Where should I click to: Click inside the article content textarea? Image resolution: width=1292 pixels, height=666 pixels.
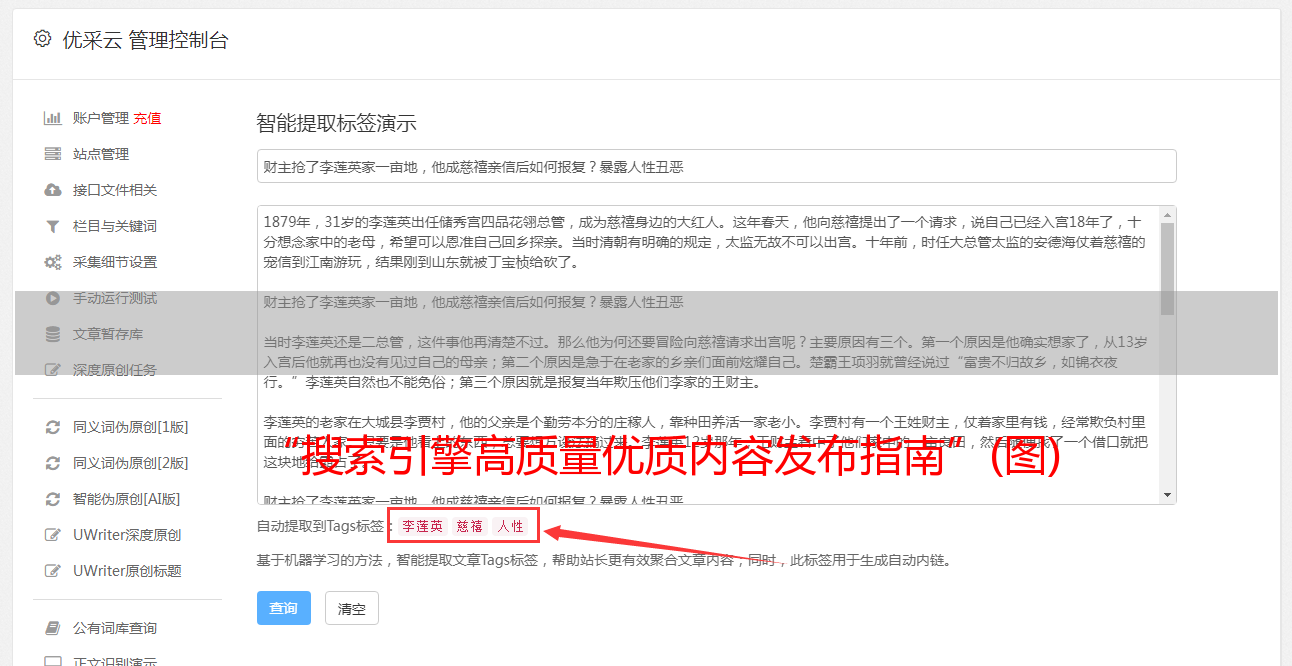pos(708,355)
